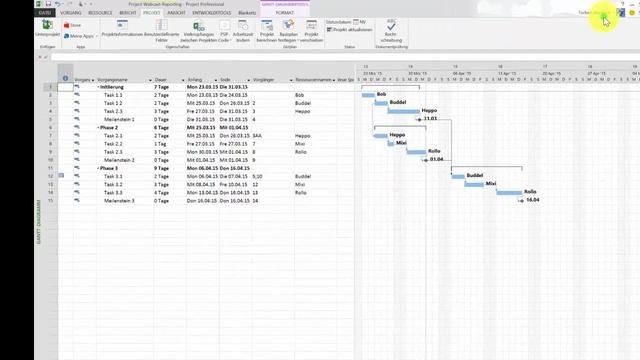Switch to the Blankertz ribbon tab
This screenshot has height=360, width=640.
click(x=247, y=13)
